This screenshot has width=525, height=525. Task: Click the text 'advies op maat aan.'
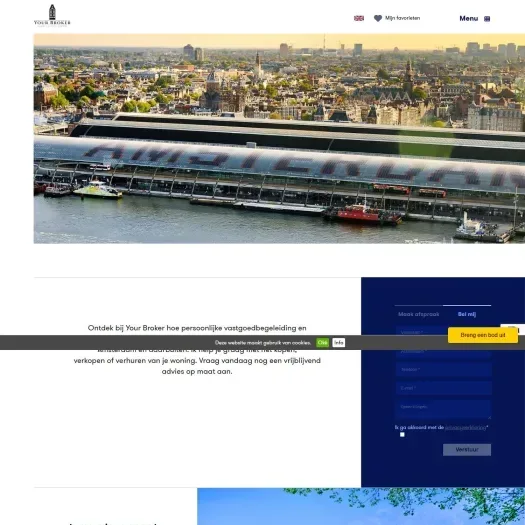point(197,371)
